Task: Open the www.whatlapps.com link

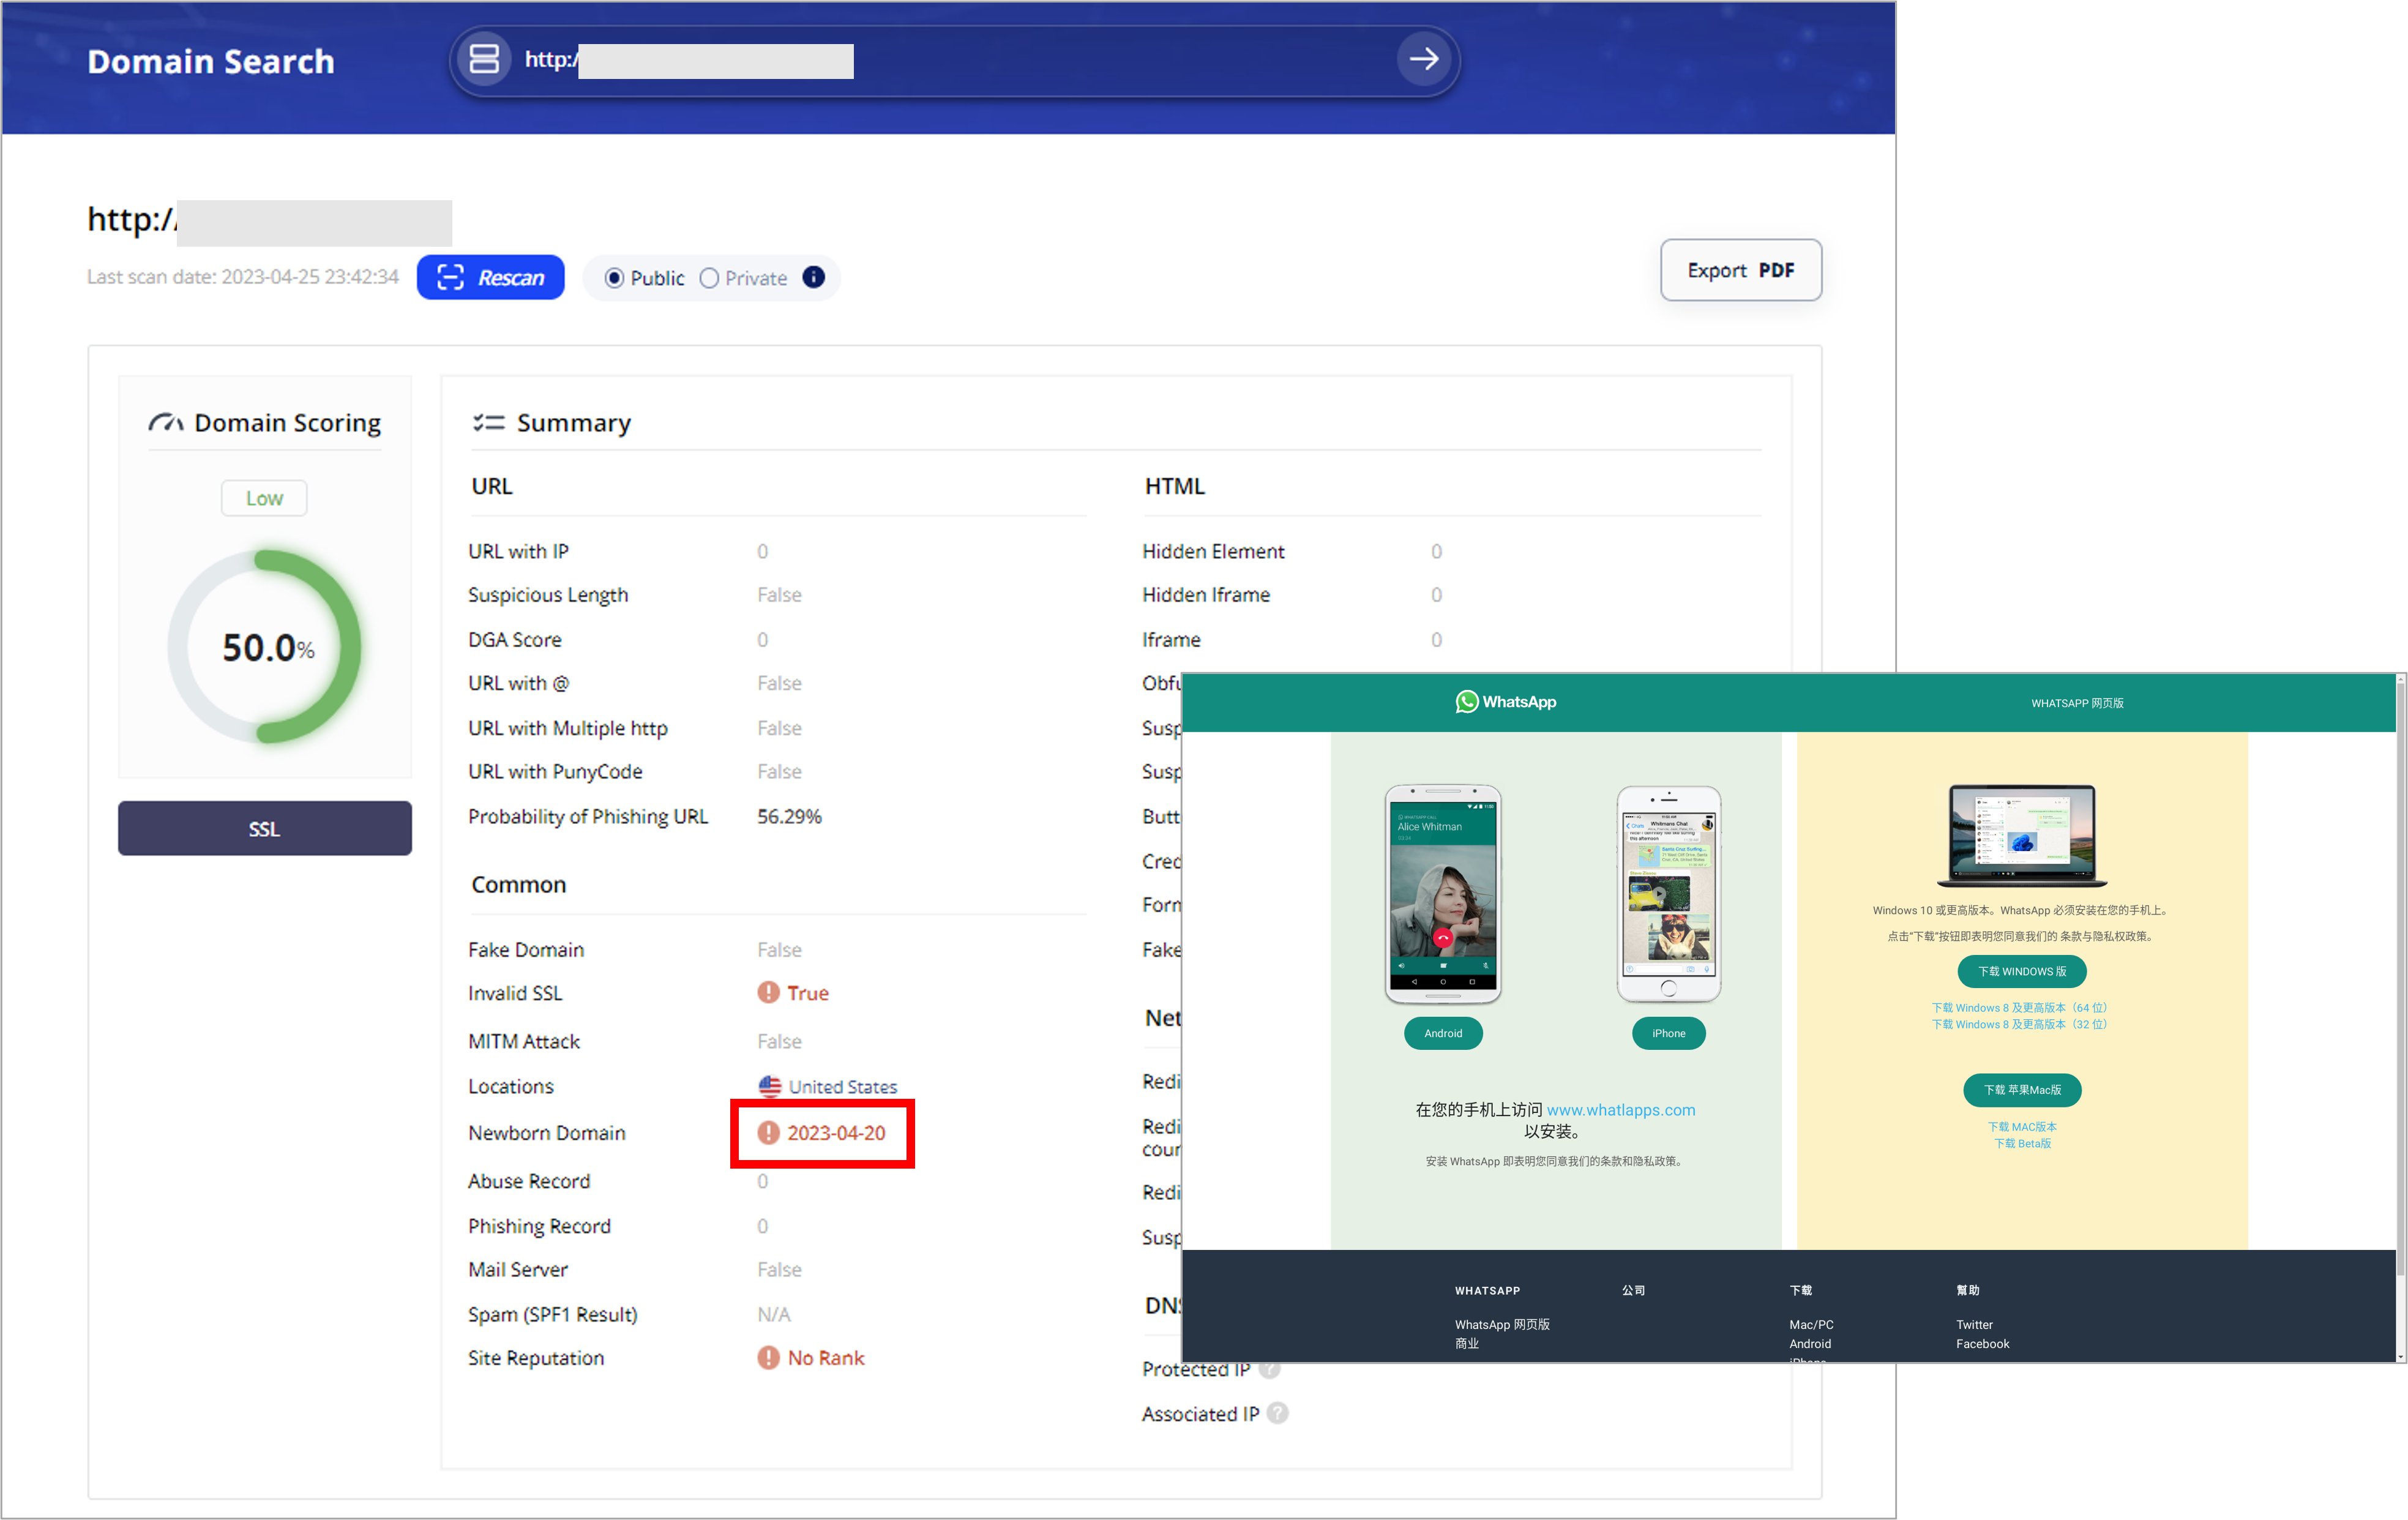Action: 1620,1109
